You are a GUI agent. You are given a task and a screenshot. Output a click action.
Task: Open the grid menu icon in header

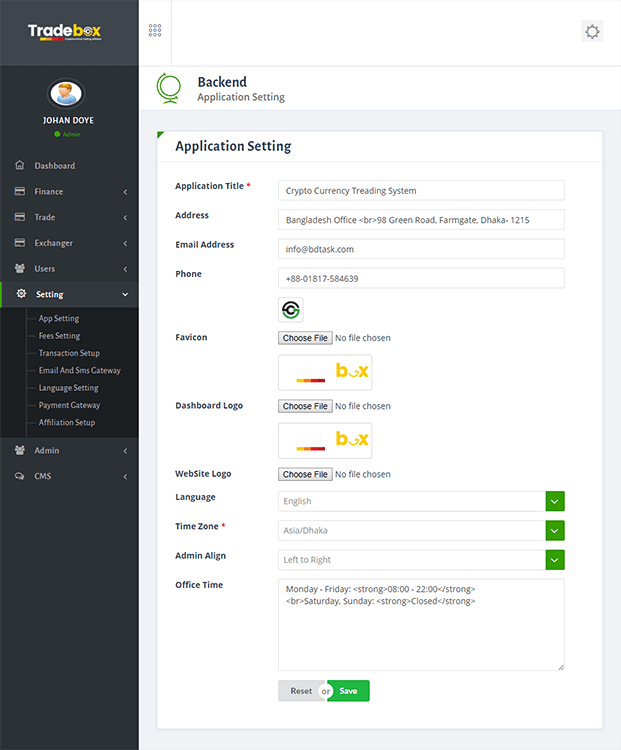(x=155, y=31)
